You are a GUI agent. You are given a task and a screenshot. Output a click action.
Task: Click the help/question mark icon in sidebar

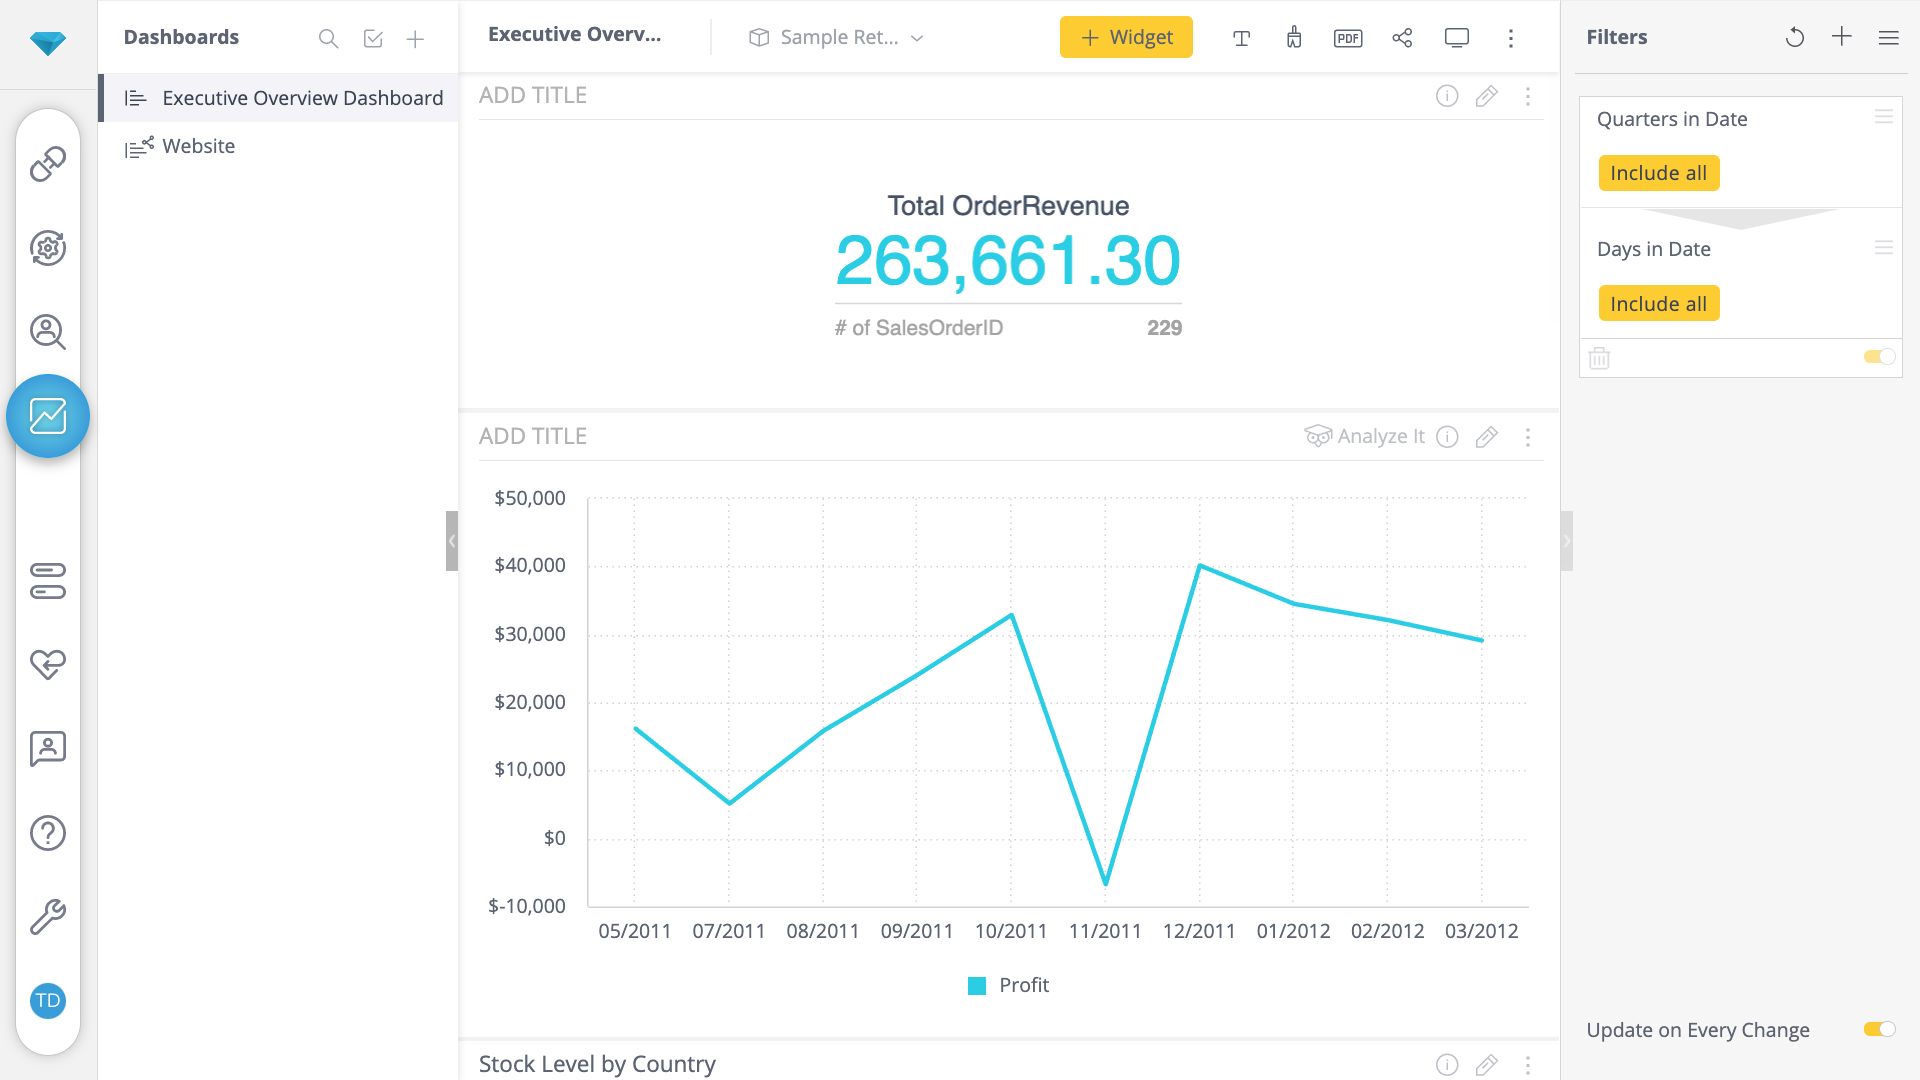click(x=46, y=833)
